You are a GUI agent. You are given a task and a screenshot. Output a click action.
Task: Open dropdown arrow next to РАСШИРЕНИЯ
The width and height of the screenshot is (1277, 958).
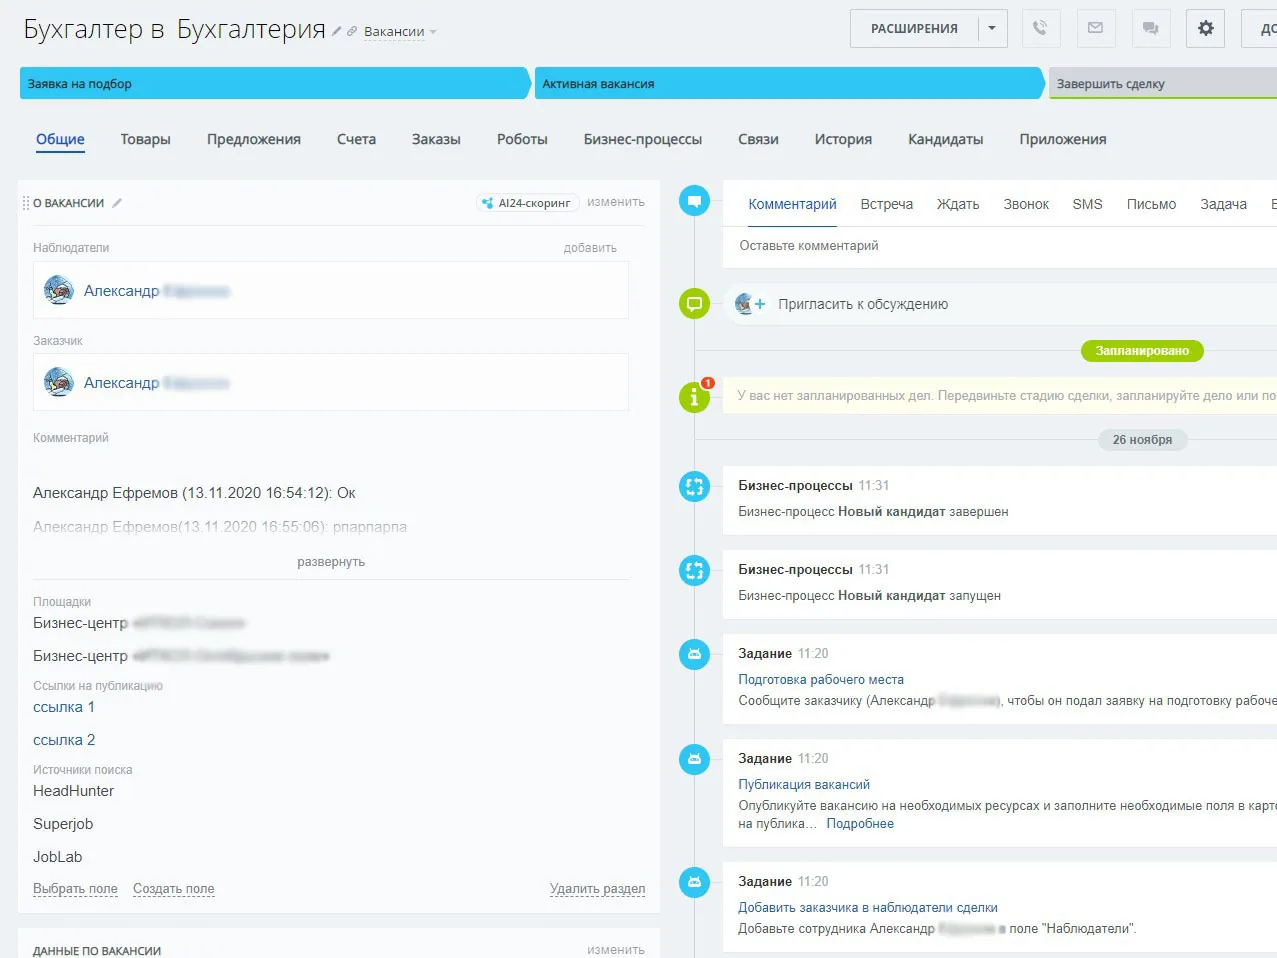(992, 28)
